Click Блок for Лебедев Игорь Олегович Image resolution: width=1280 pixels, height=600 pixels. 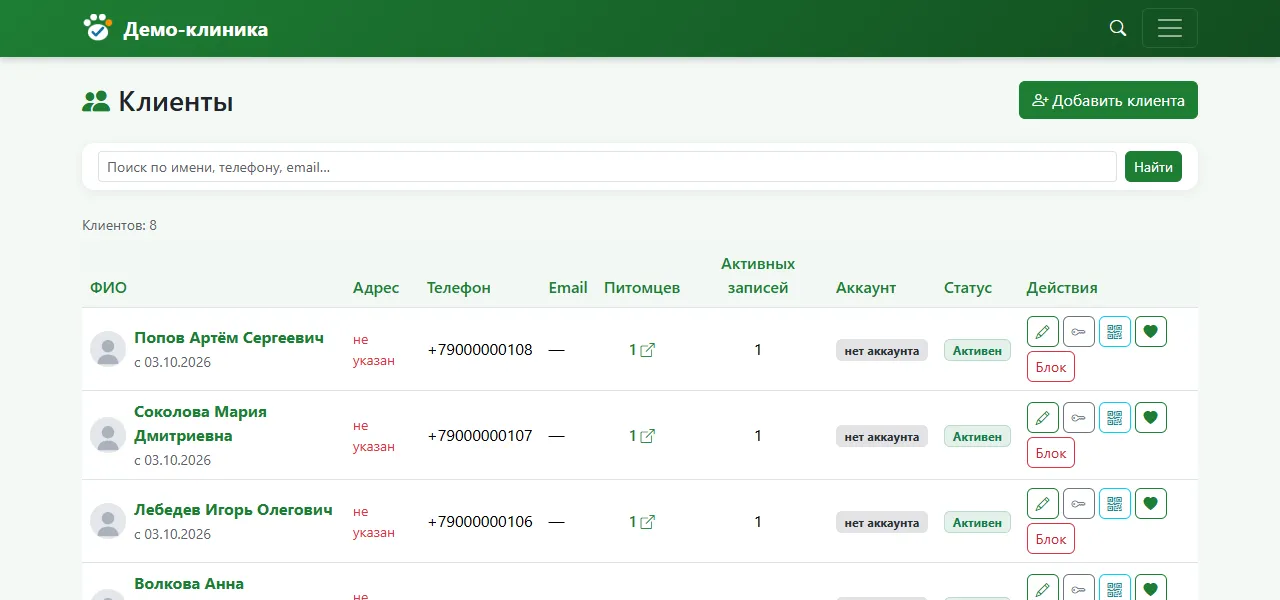pos(1051,539)
